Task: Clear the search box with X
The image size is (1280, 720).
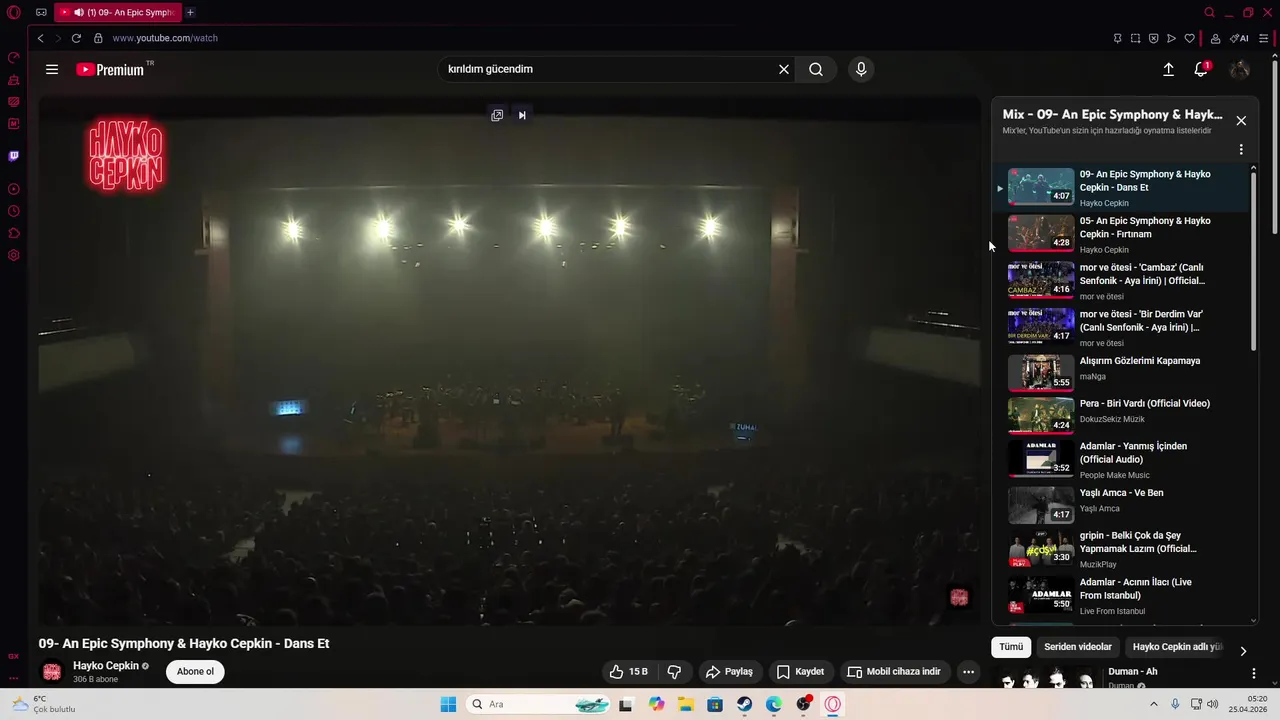Action: [784, 69]
